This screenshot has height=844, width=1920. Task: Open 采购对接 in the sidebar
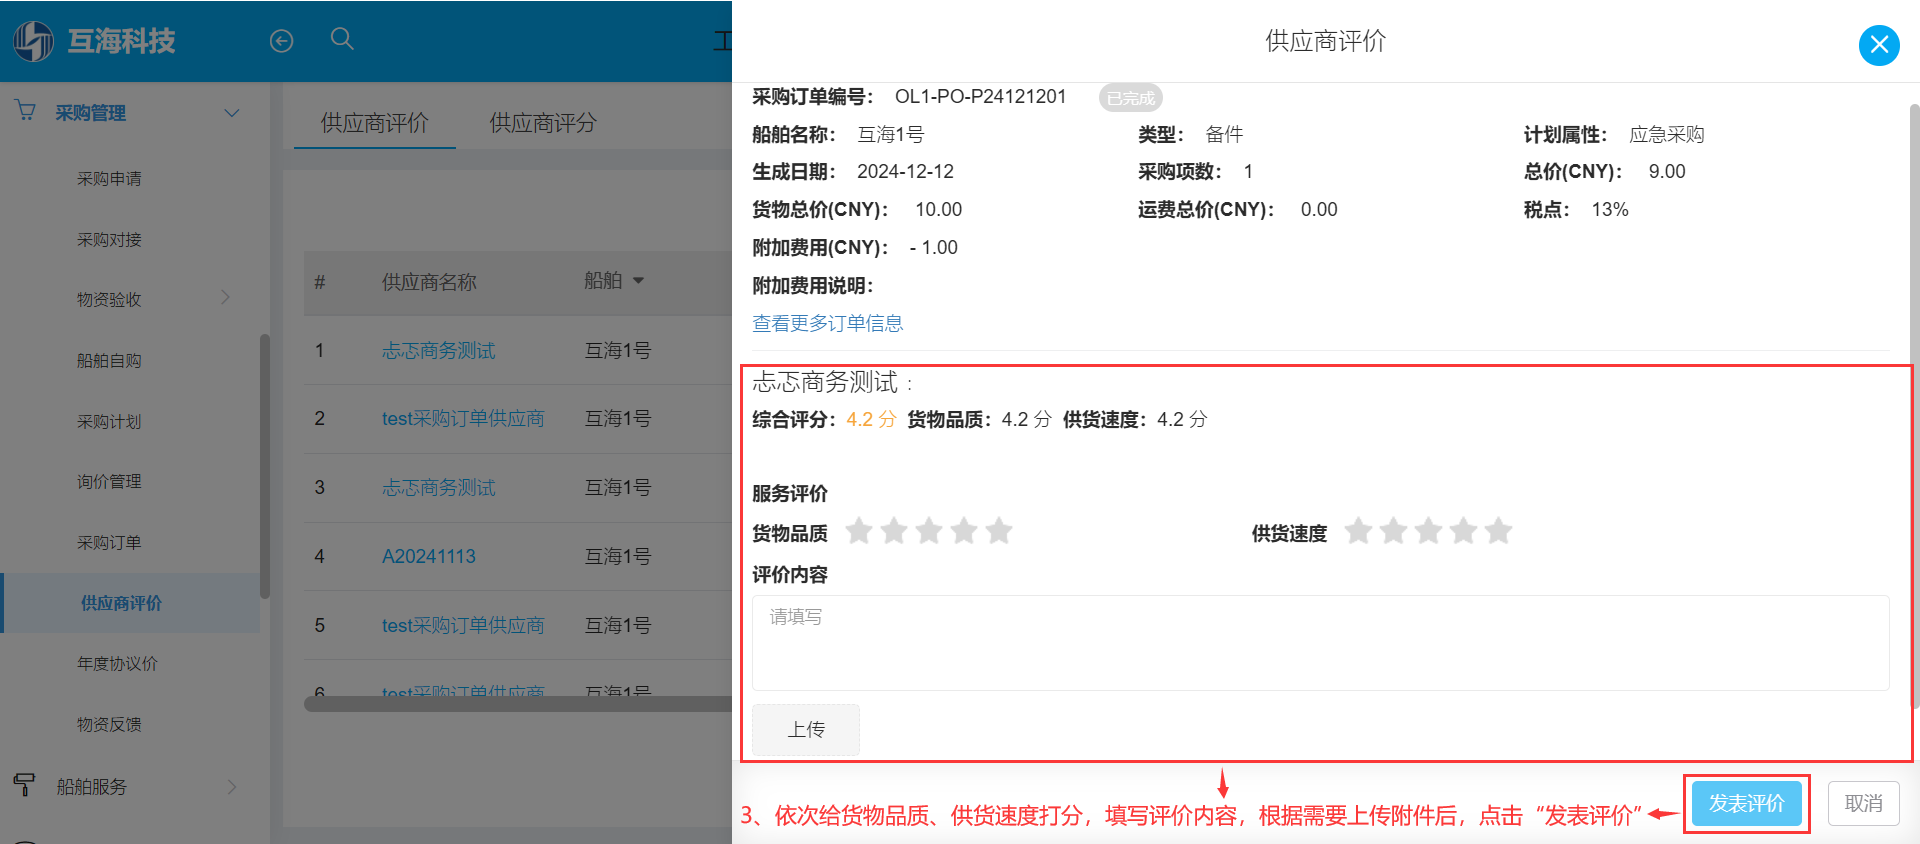point(109,239)
